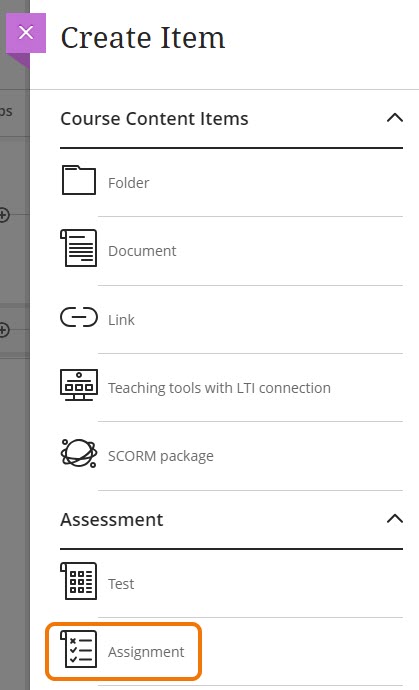The height and width of the screenshot is (690, 419).
Task: Click the Assignment checklist icon
Action: tap(78, 649)
